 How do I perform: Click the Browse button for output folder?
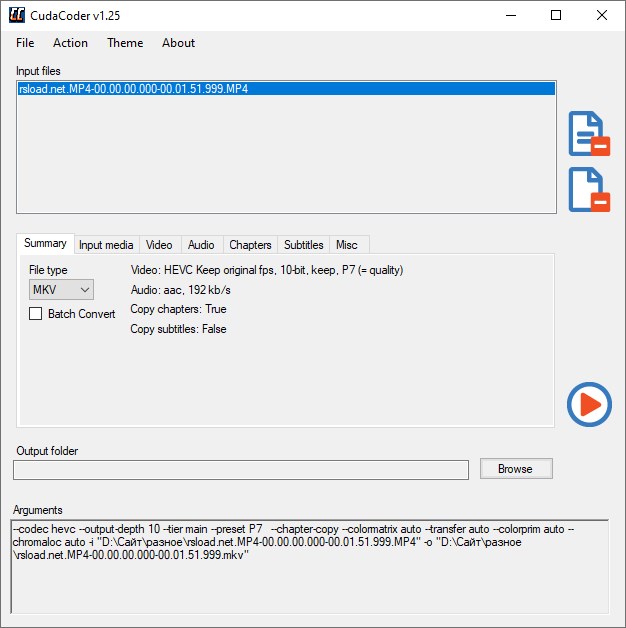[x=516, y=469]
